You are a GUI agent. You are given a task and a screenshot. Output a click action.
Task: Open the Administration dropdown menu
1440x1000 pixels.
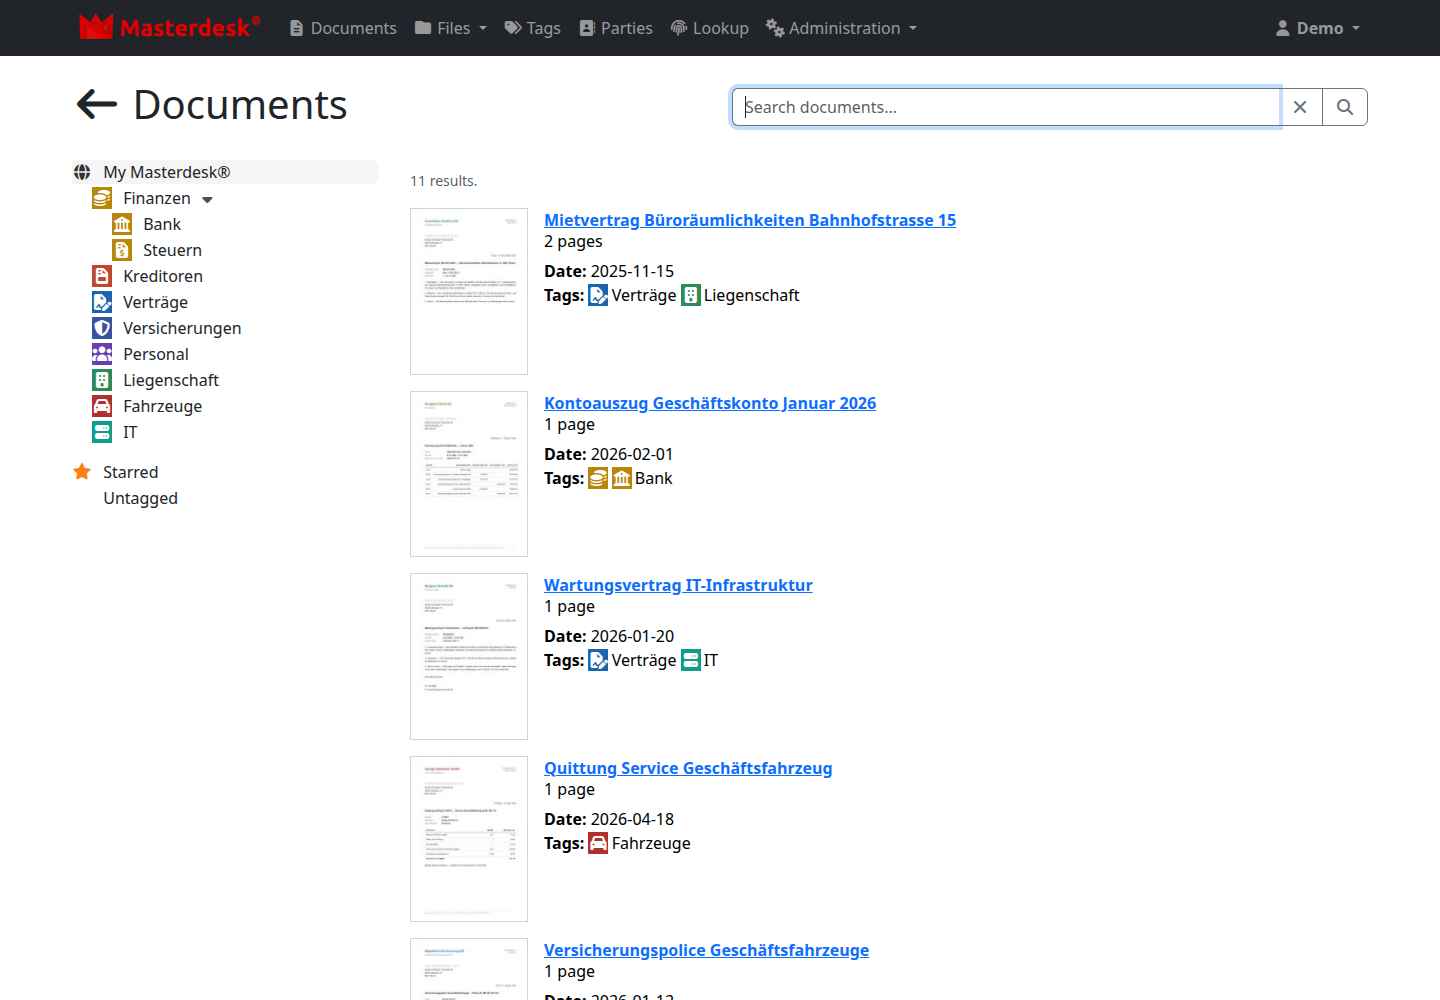[x=842, y=28]
